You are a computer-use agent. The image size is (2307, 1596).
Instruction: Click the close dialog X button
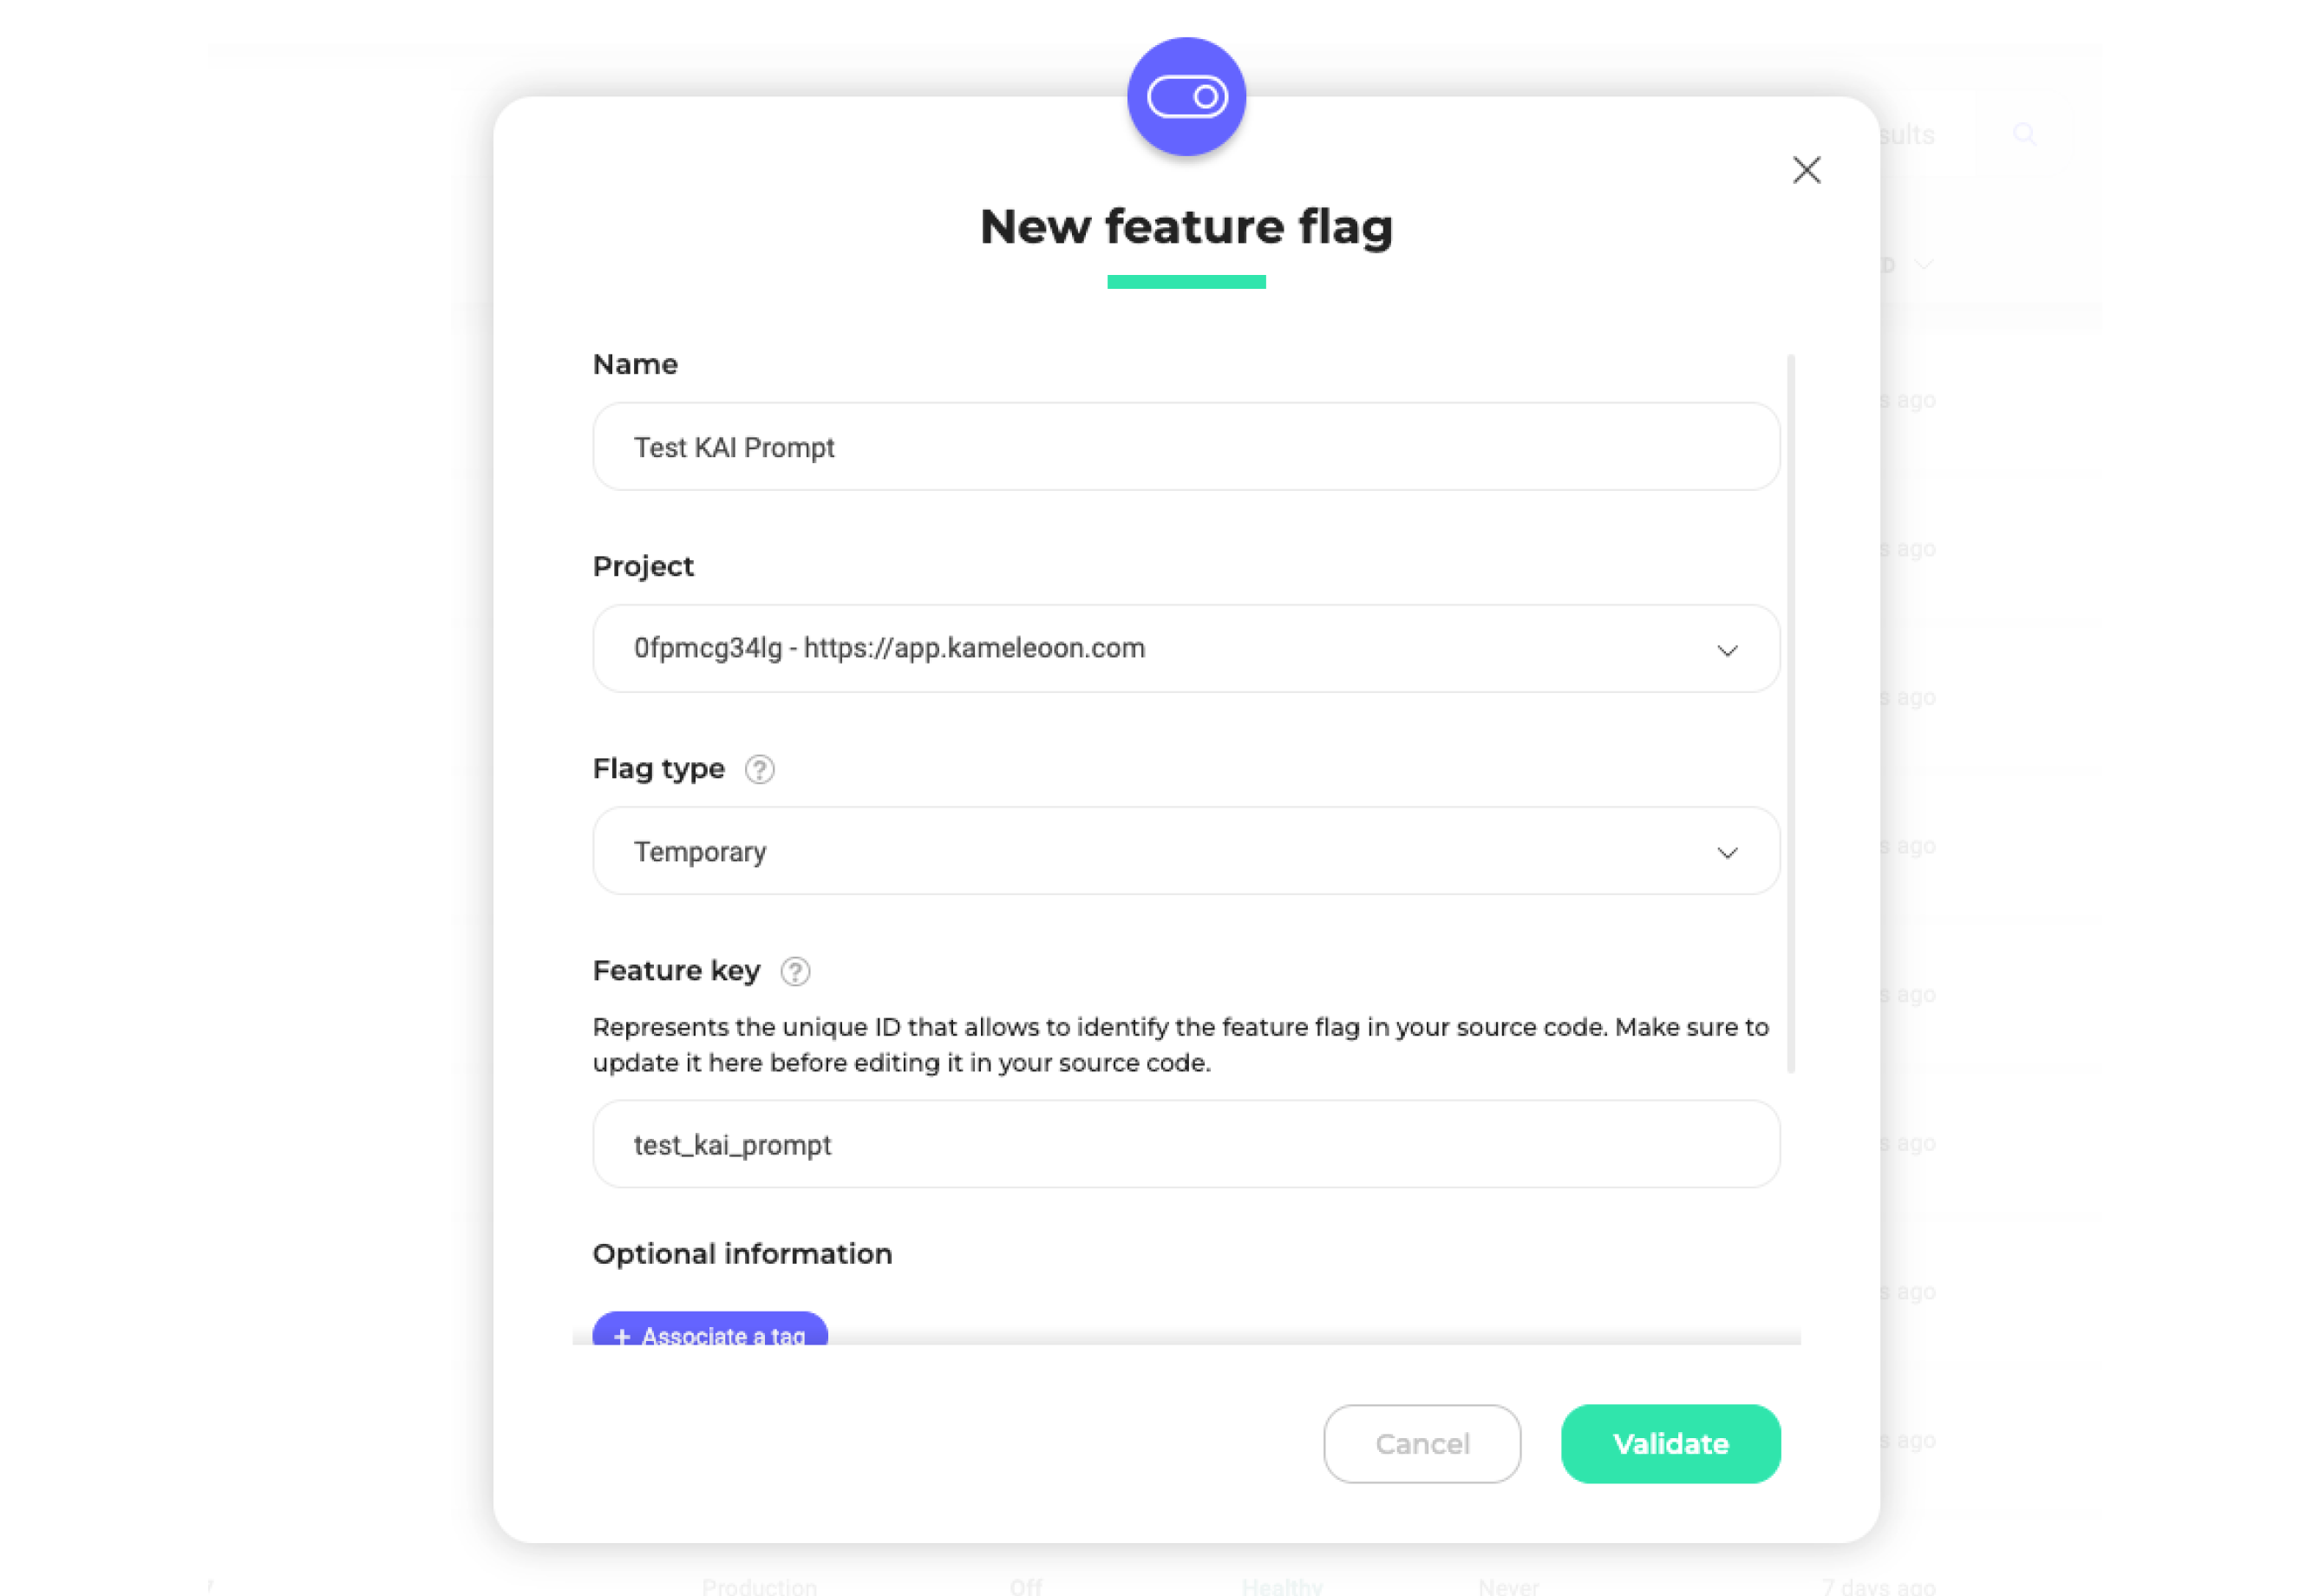click(1806, 170)
